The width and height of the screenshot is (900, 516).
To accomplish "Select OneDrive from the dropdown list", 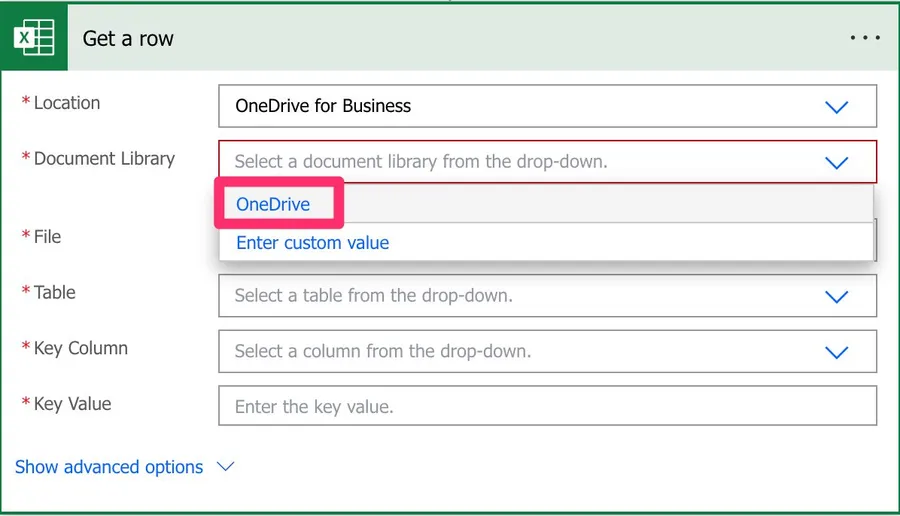I will pos(273,205).
